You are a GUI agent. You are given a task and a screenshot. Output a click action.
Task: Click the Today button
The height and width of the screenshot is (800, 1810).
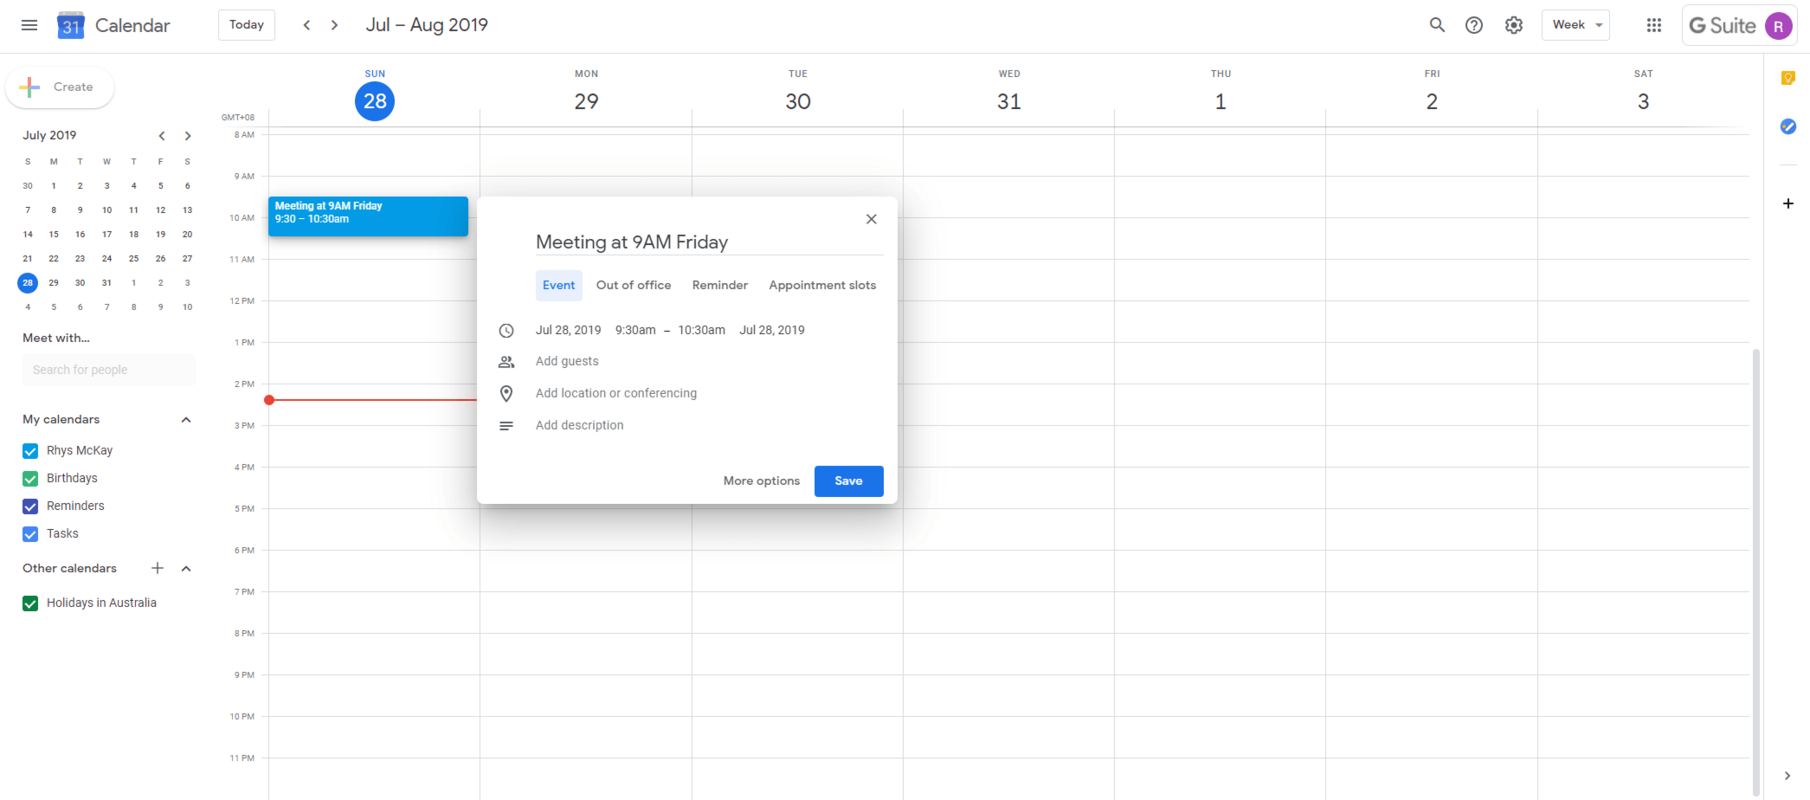[x=246, y=25]
